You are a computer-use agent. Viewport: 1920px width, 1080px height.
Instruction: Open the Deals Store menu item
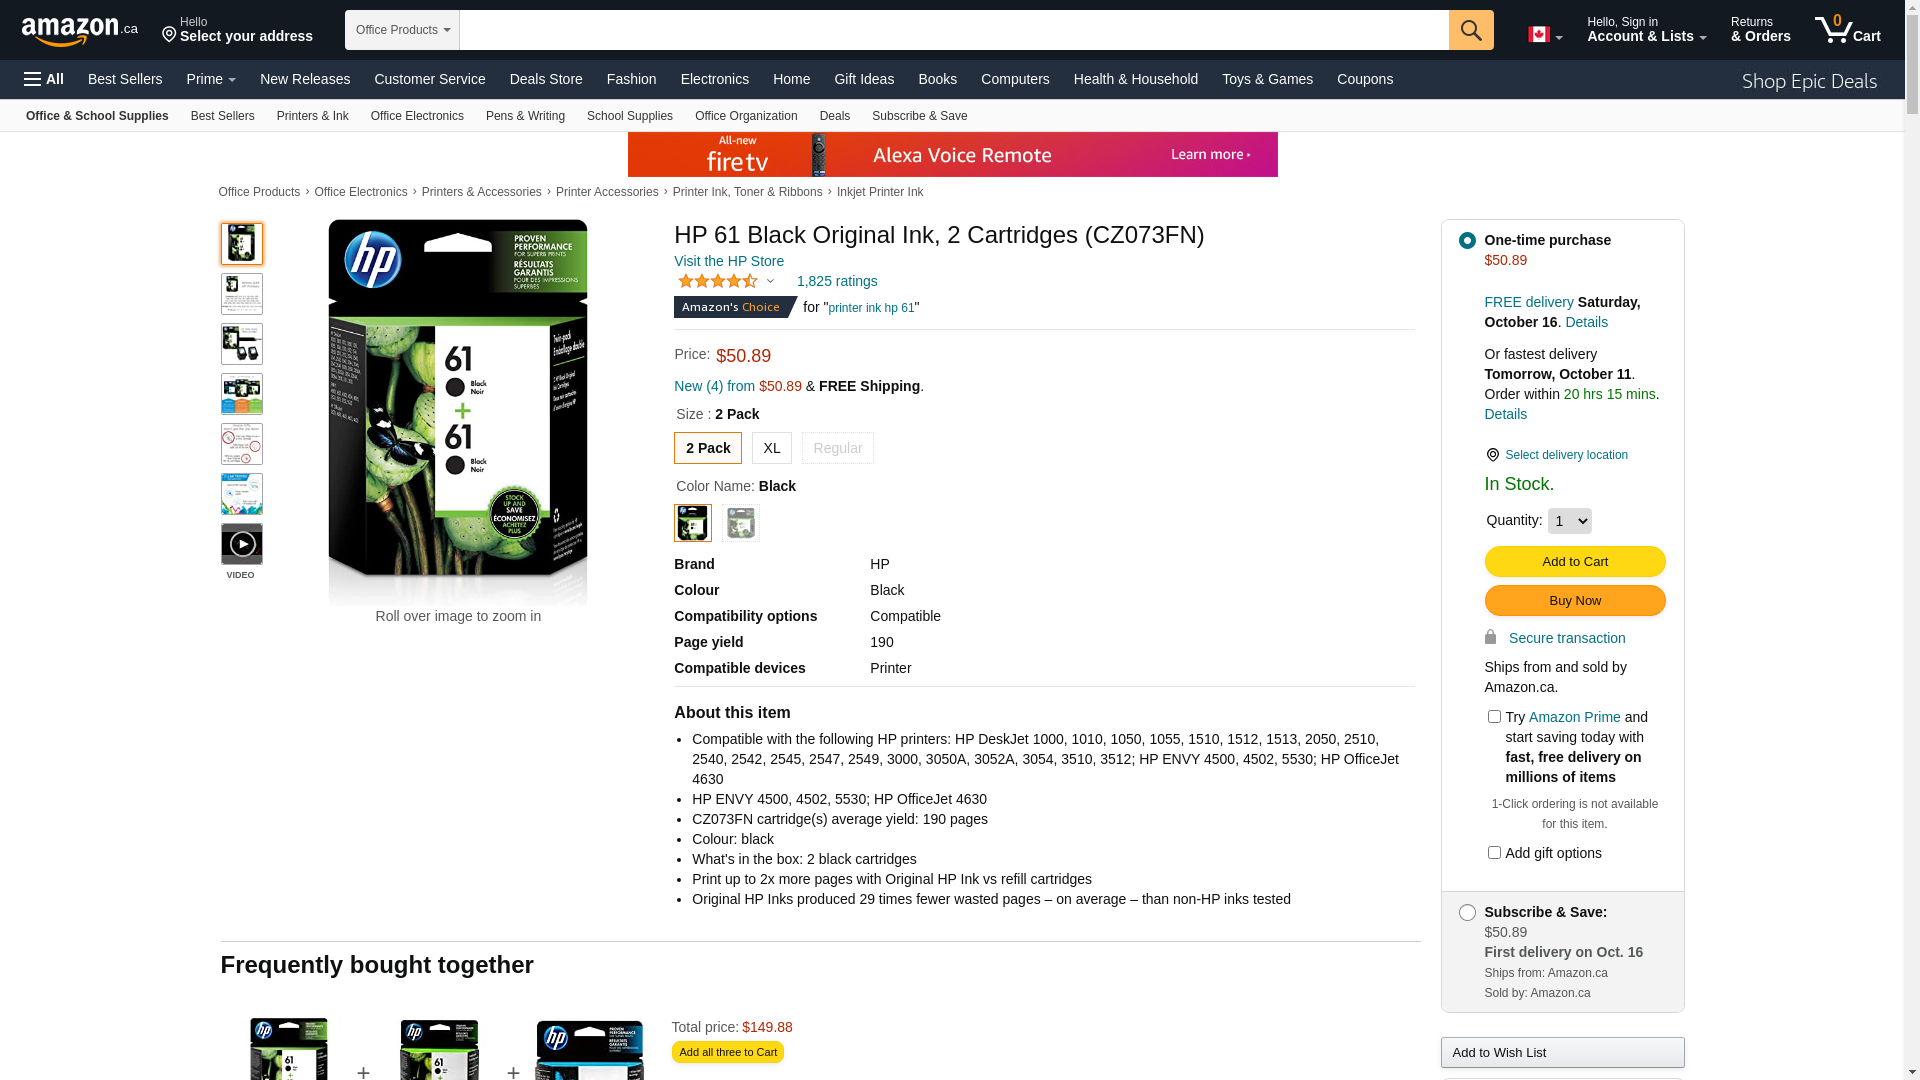click(x=546, y=79)
